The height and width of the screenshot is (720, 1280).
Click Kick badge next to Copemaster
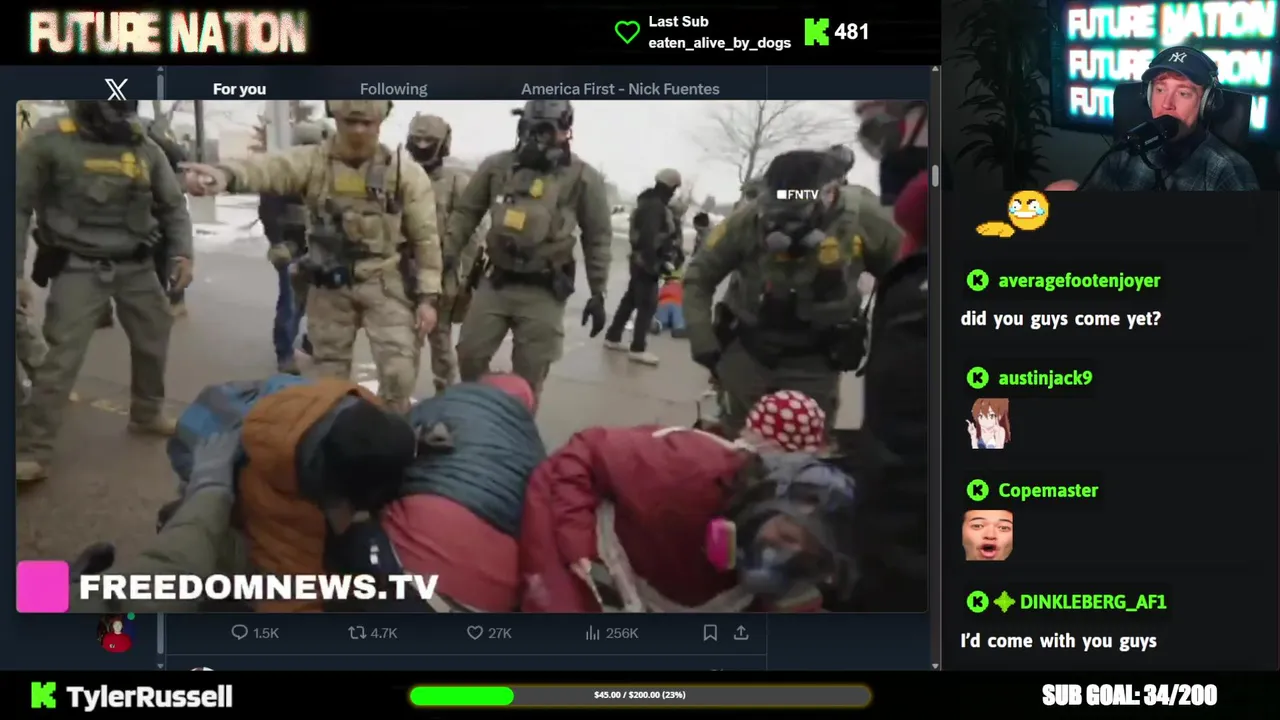(977, 490)
